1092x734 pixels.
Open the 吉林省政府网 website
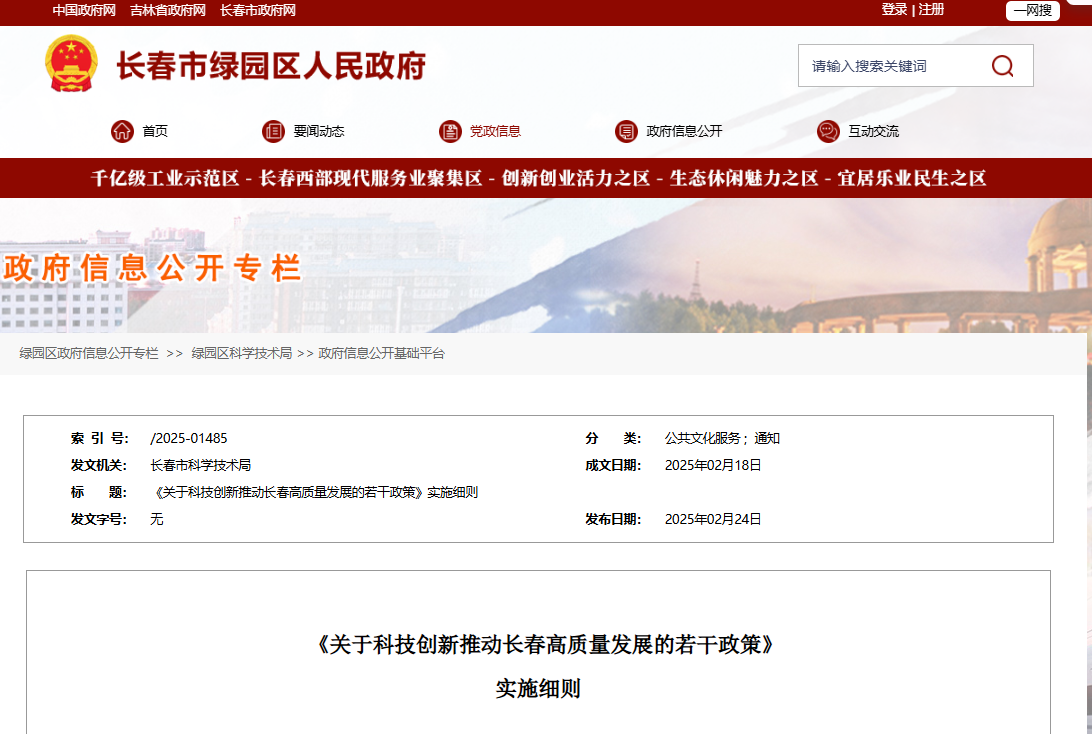click(x=169, y=11)
